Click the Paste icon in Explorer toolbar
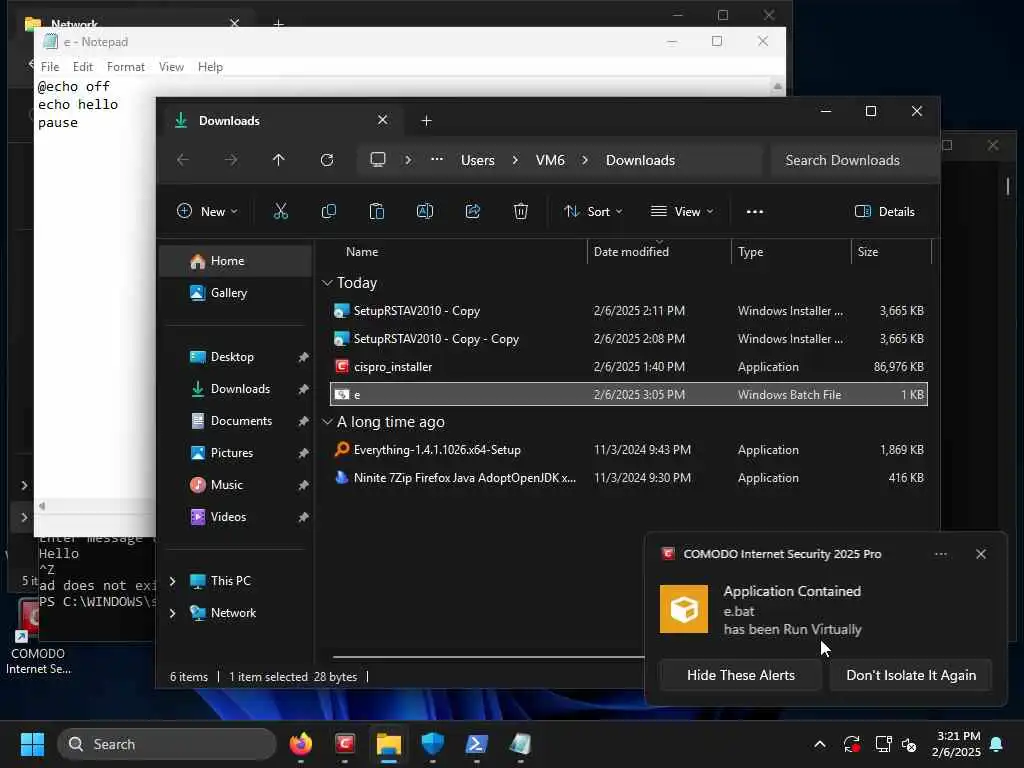1024x768 pixels. [x=377, y=211]
